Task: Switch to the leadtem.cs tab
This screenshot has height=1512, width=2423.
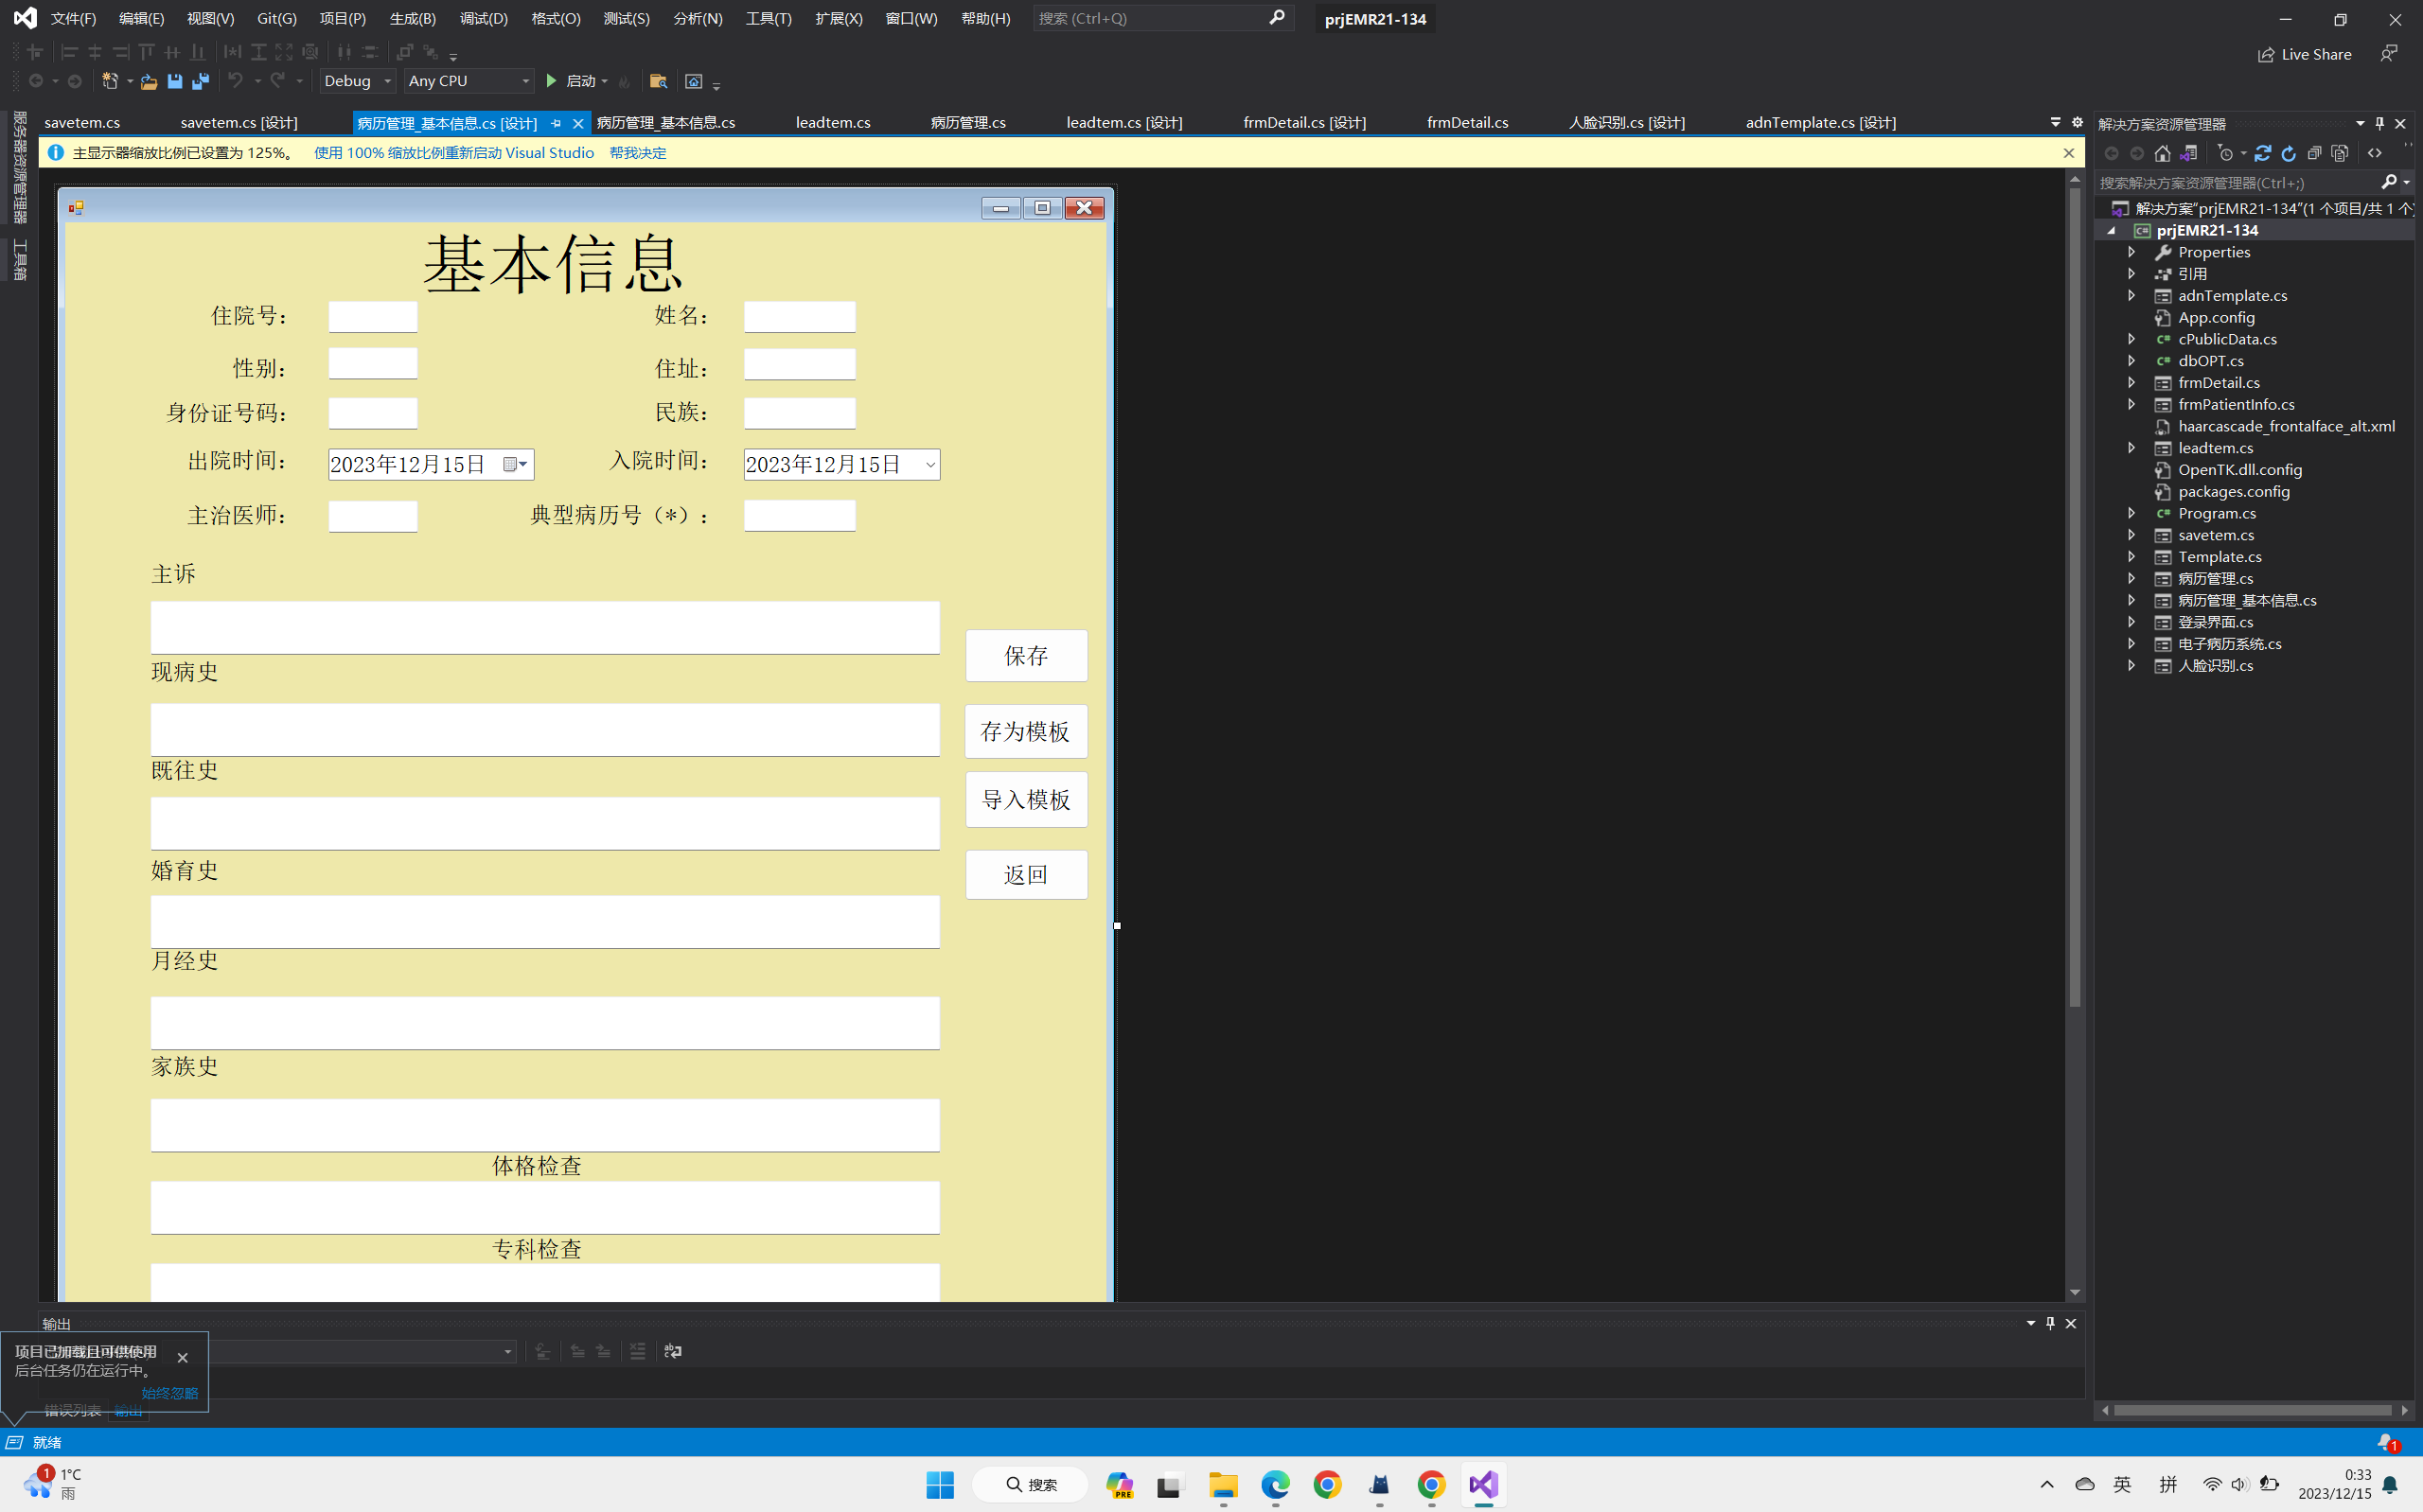Action: click(833, 122)
